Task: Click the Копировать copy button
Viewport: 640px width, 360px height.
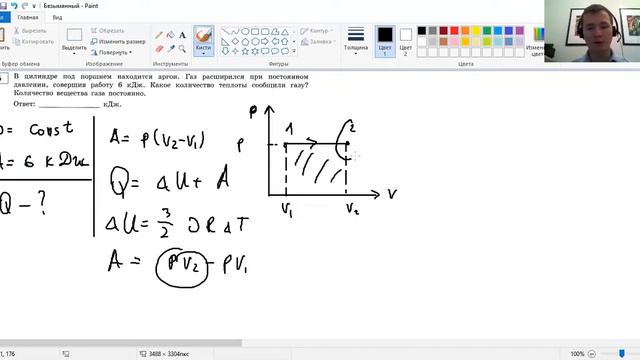Action: tap(33, 42)
